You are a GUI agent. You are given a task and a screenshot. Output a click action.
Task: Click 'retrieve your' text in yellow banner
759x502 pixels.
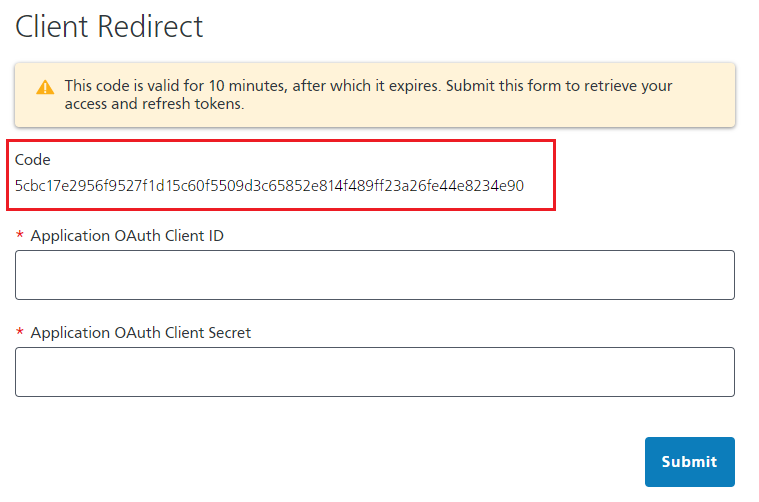pos(628,86)
